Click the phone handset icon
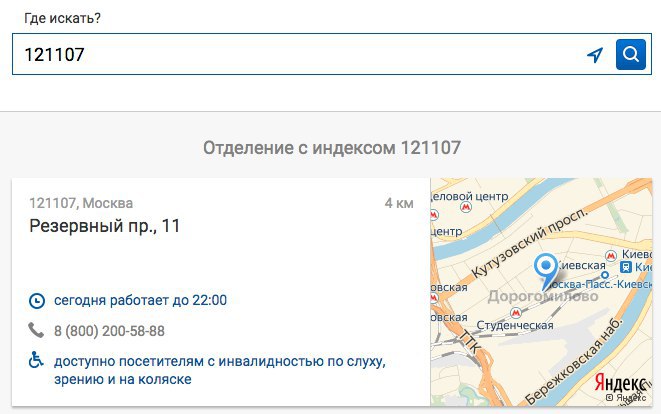Image resolution: width=661 pixels, height=414 pixels. [36, 330]
